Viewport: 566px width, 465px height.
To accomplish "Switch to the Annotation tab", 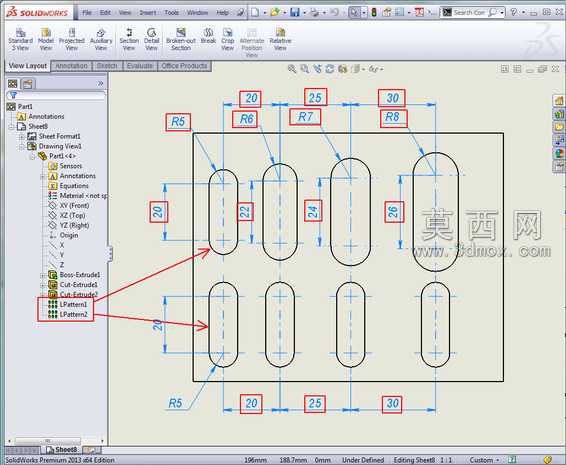I will tap(71, 66).
